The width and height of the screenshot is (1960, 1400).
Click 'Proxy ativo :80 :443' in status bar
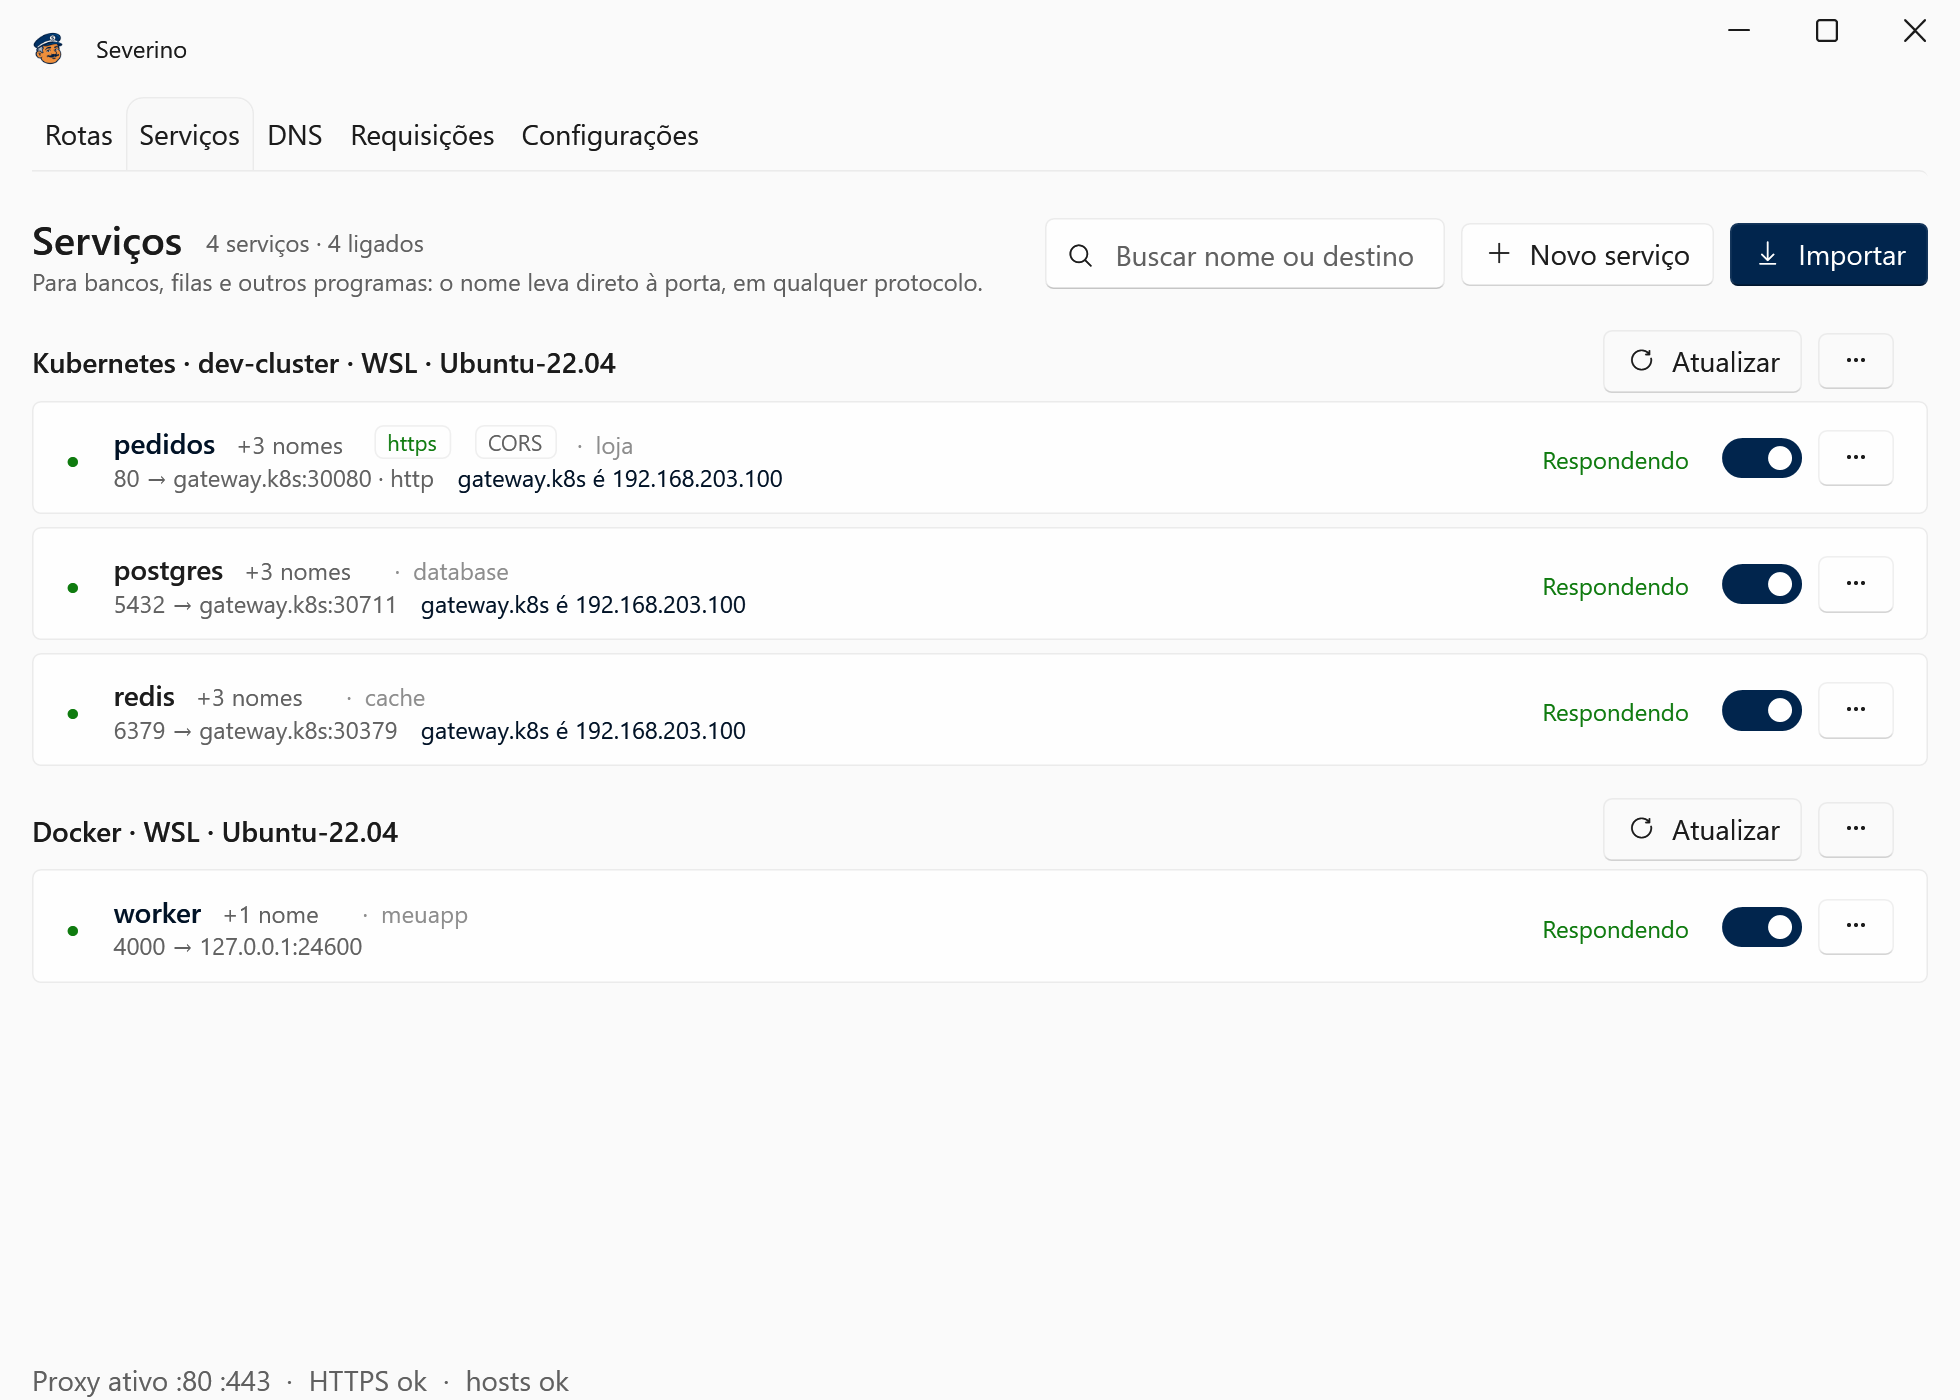(151, 1381)
